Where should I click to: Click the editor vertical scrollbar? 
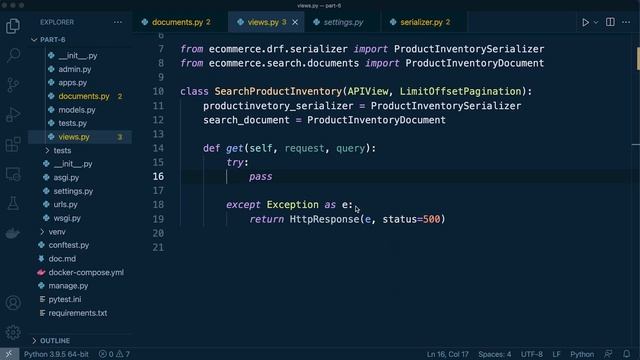[x=636, y=190]
